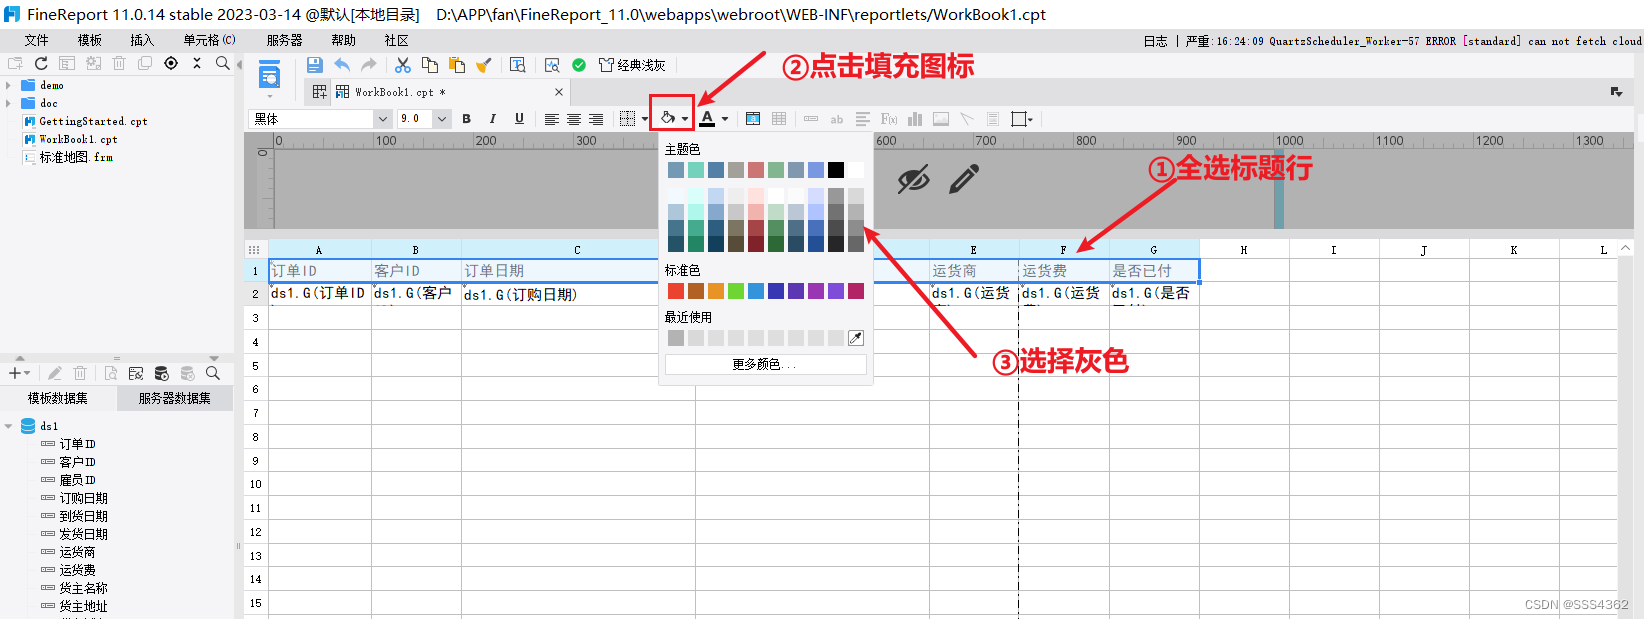This screenshot has width=1644, height=619.
Task: Open the 单元格 menu
Action: pos(209,40)
